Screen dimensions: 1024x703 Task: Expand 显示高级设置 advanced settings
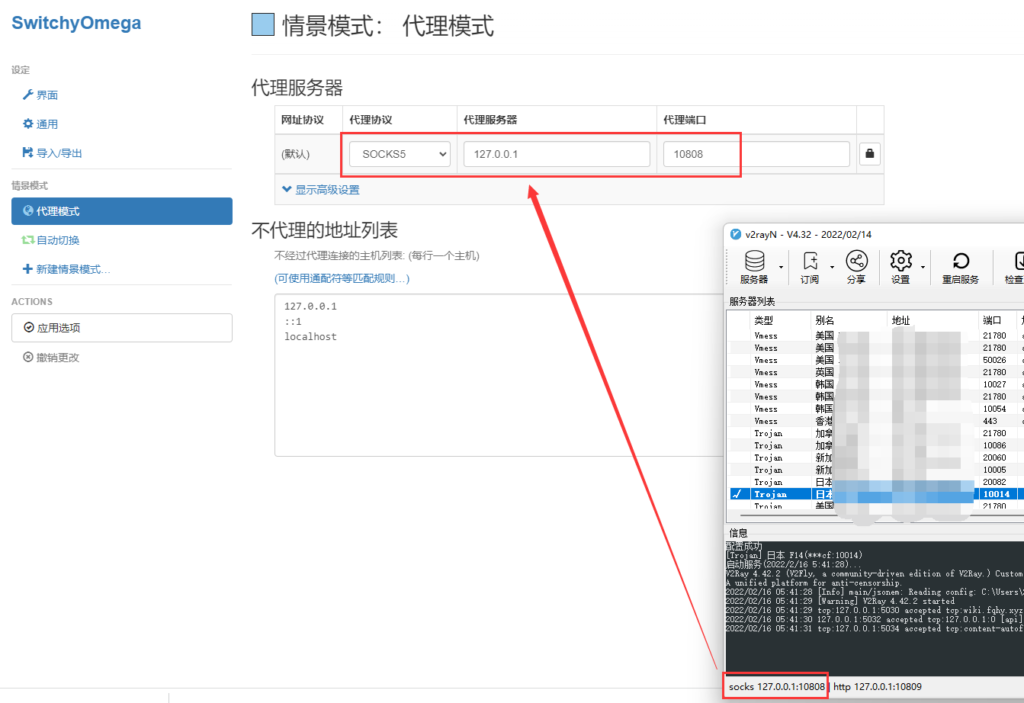point(321,189)
